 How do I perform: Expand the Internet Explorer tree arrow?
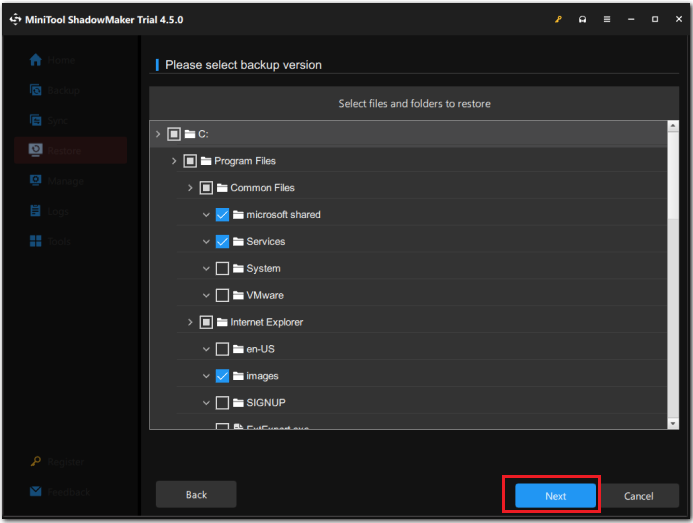coord(190,322)
